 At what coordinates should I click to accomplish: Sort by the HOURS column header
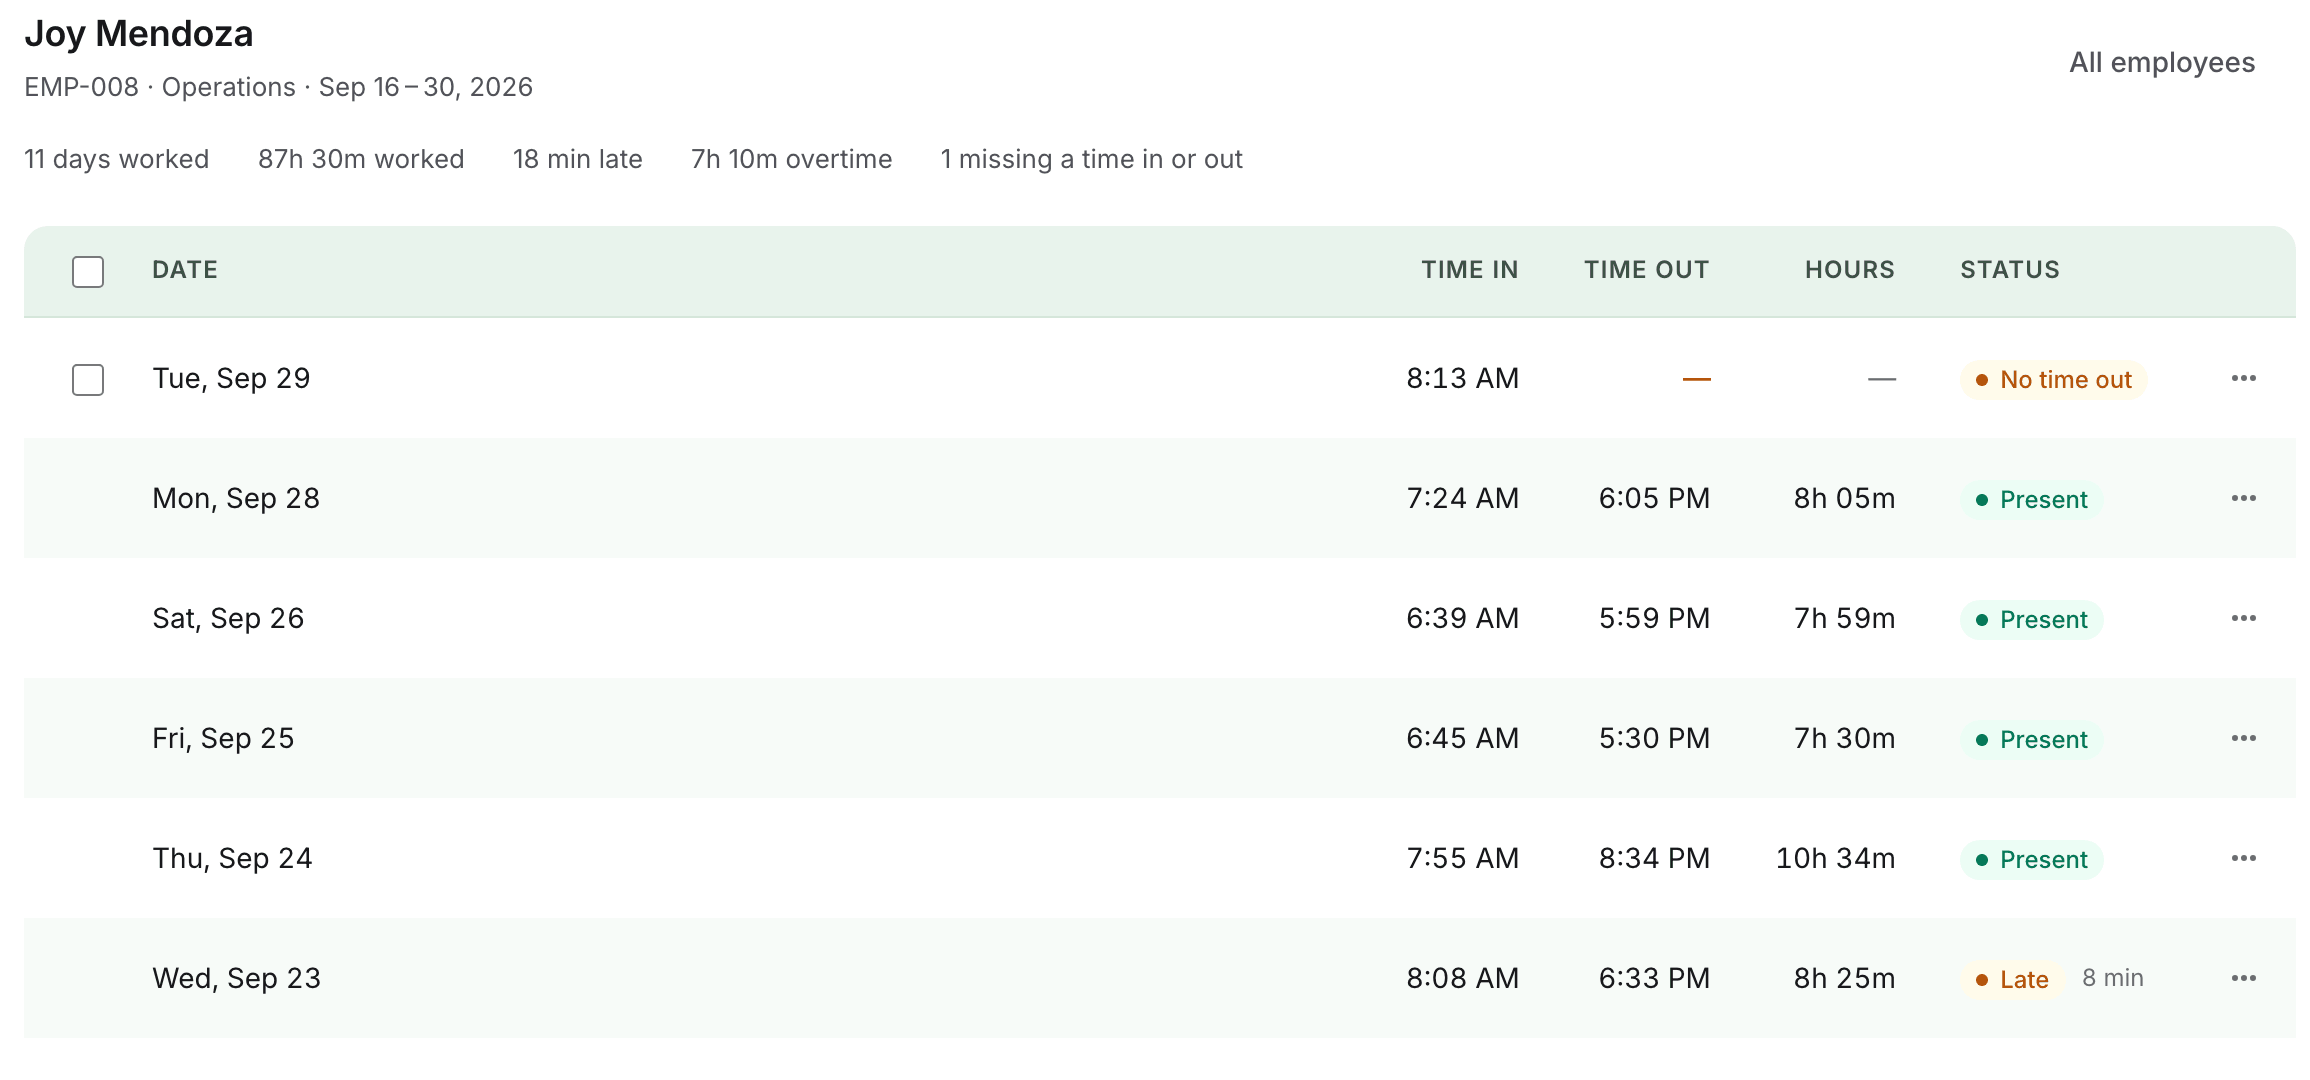[1850, 270]
